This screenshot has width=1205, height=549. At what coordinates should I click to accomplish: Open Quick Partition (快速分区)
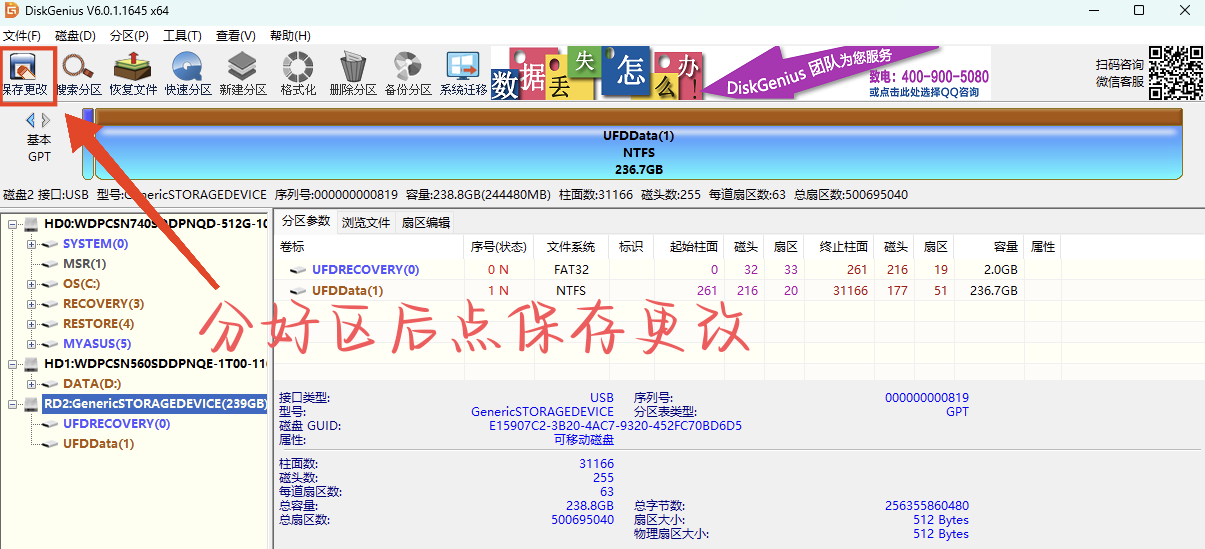coord(188,75)
